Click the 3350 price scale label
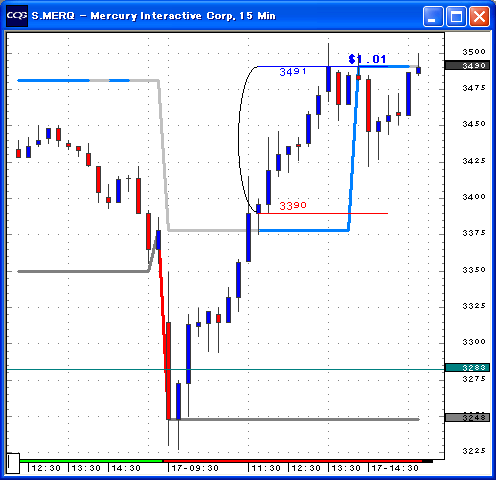The width and height of the screenshot is (496, 480). point(474,270)
